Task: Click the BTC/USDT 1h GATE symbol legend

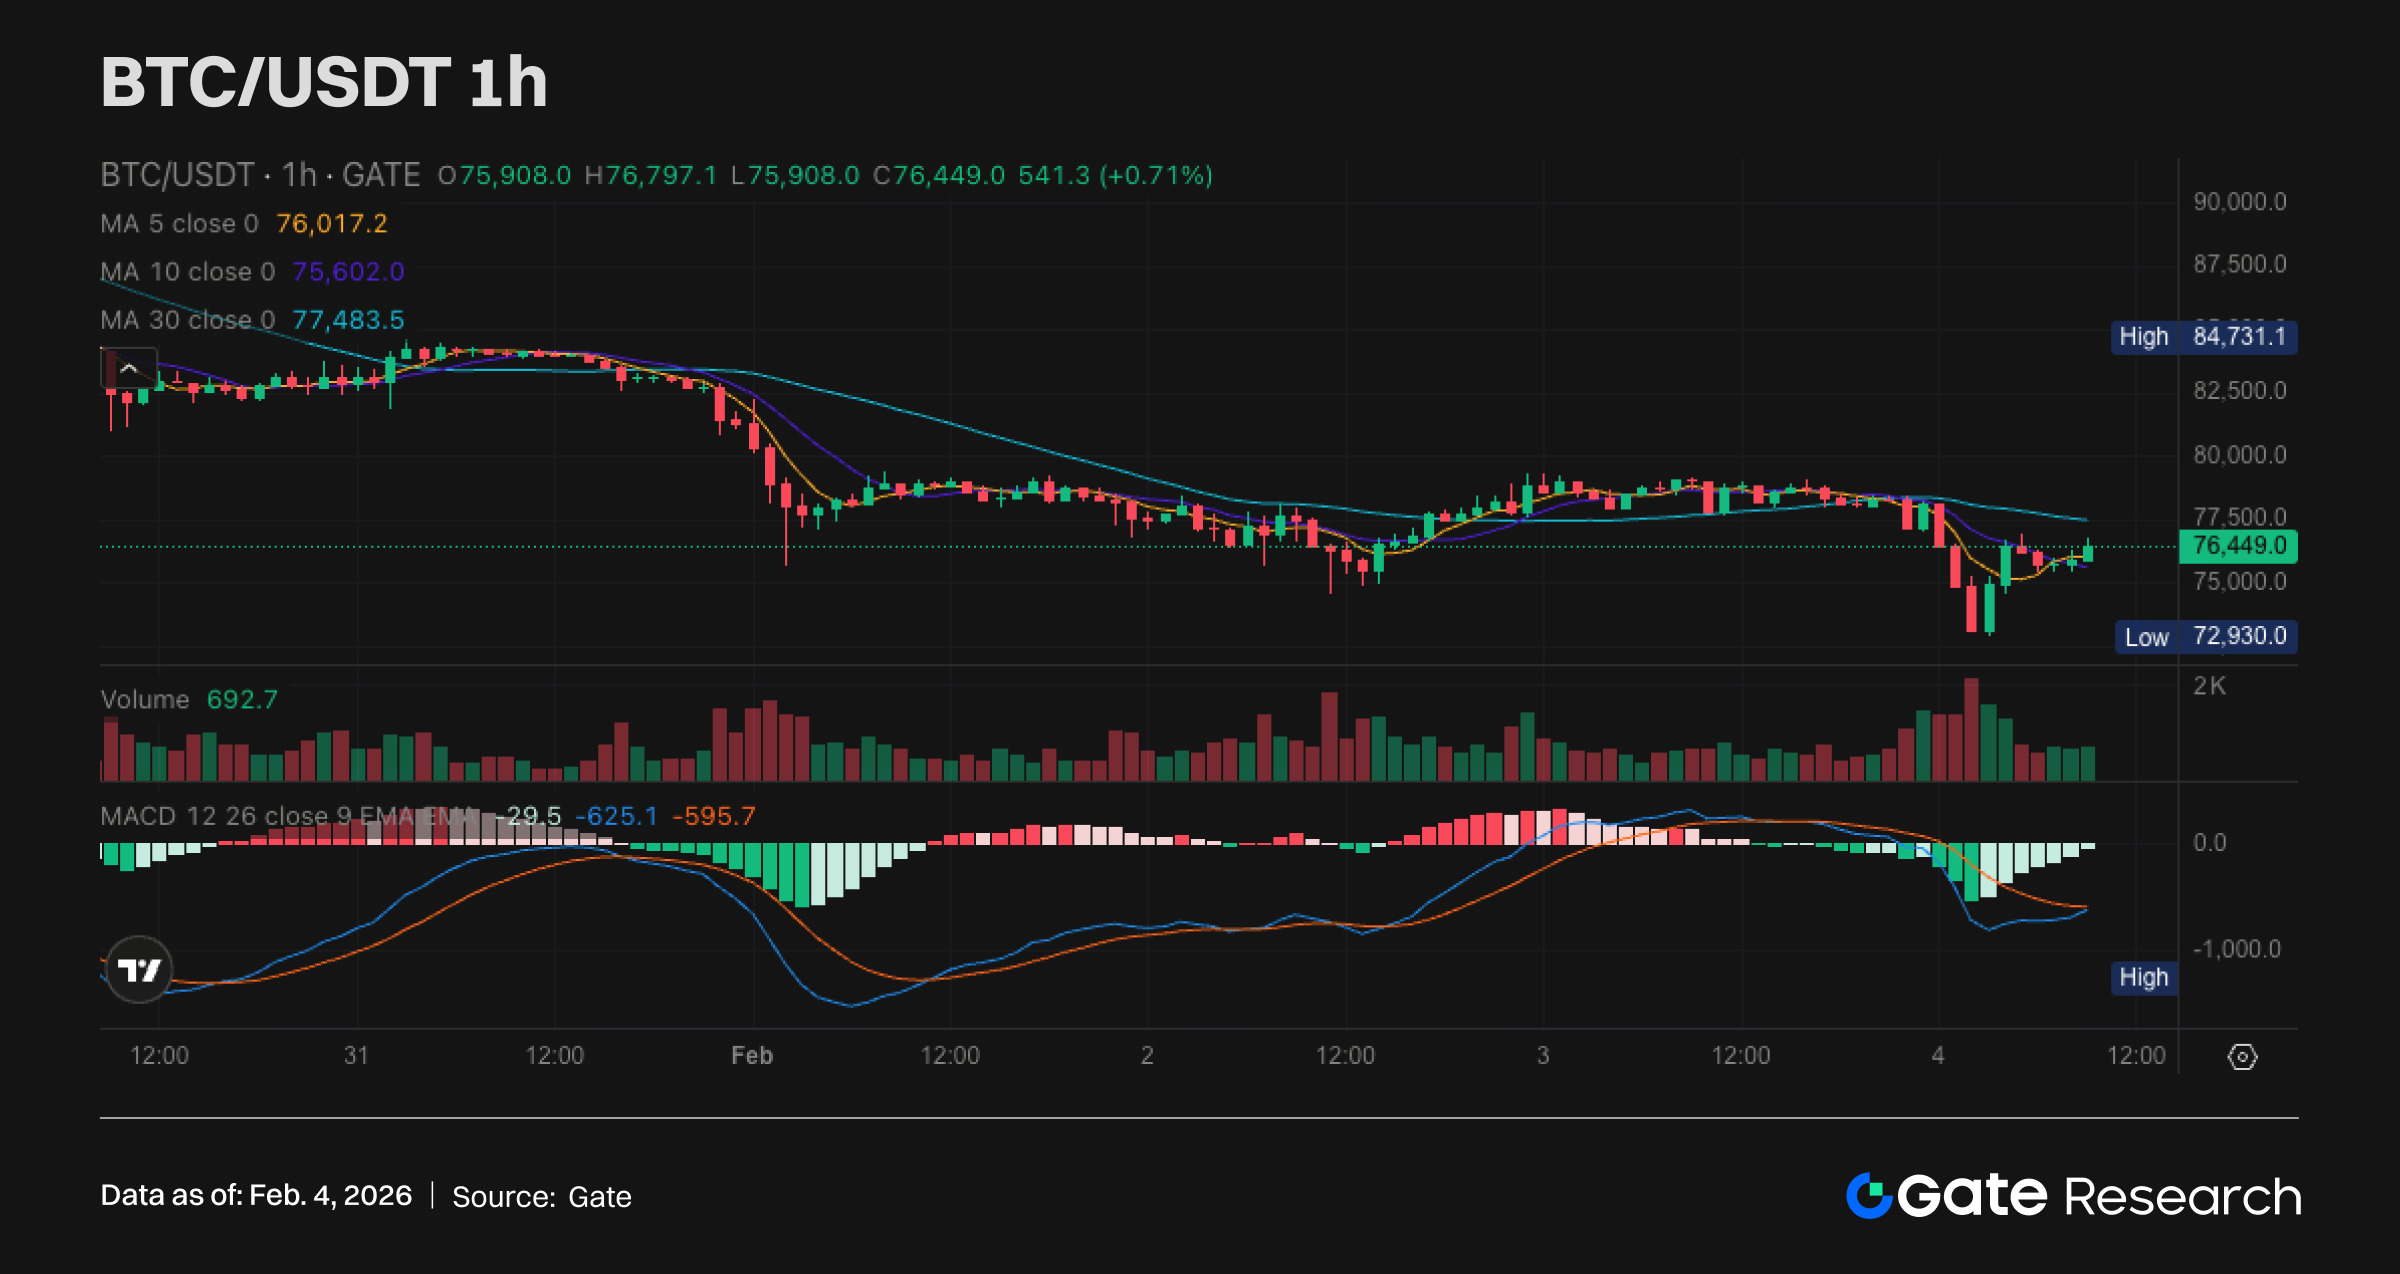Action: pos(260,176)
